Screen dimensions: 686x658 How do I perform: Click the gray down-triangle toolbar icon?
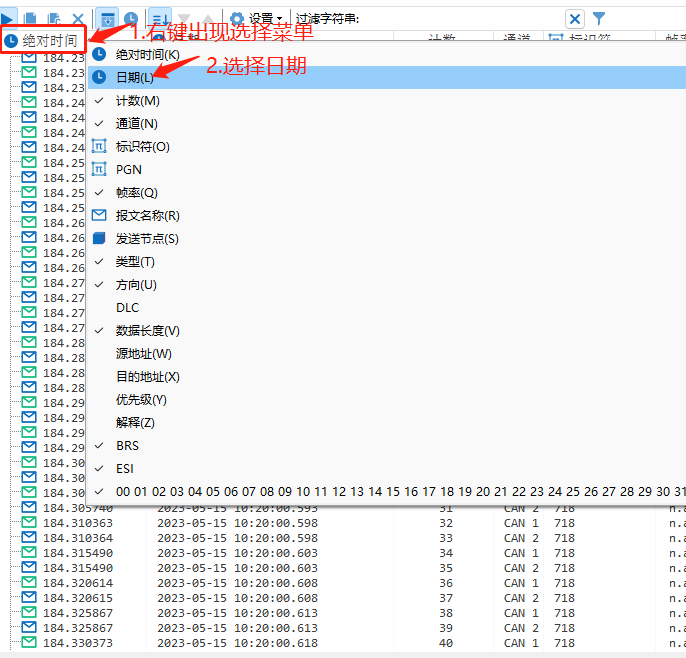184,19
